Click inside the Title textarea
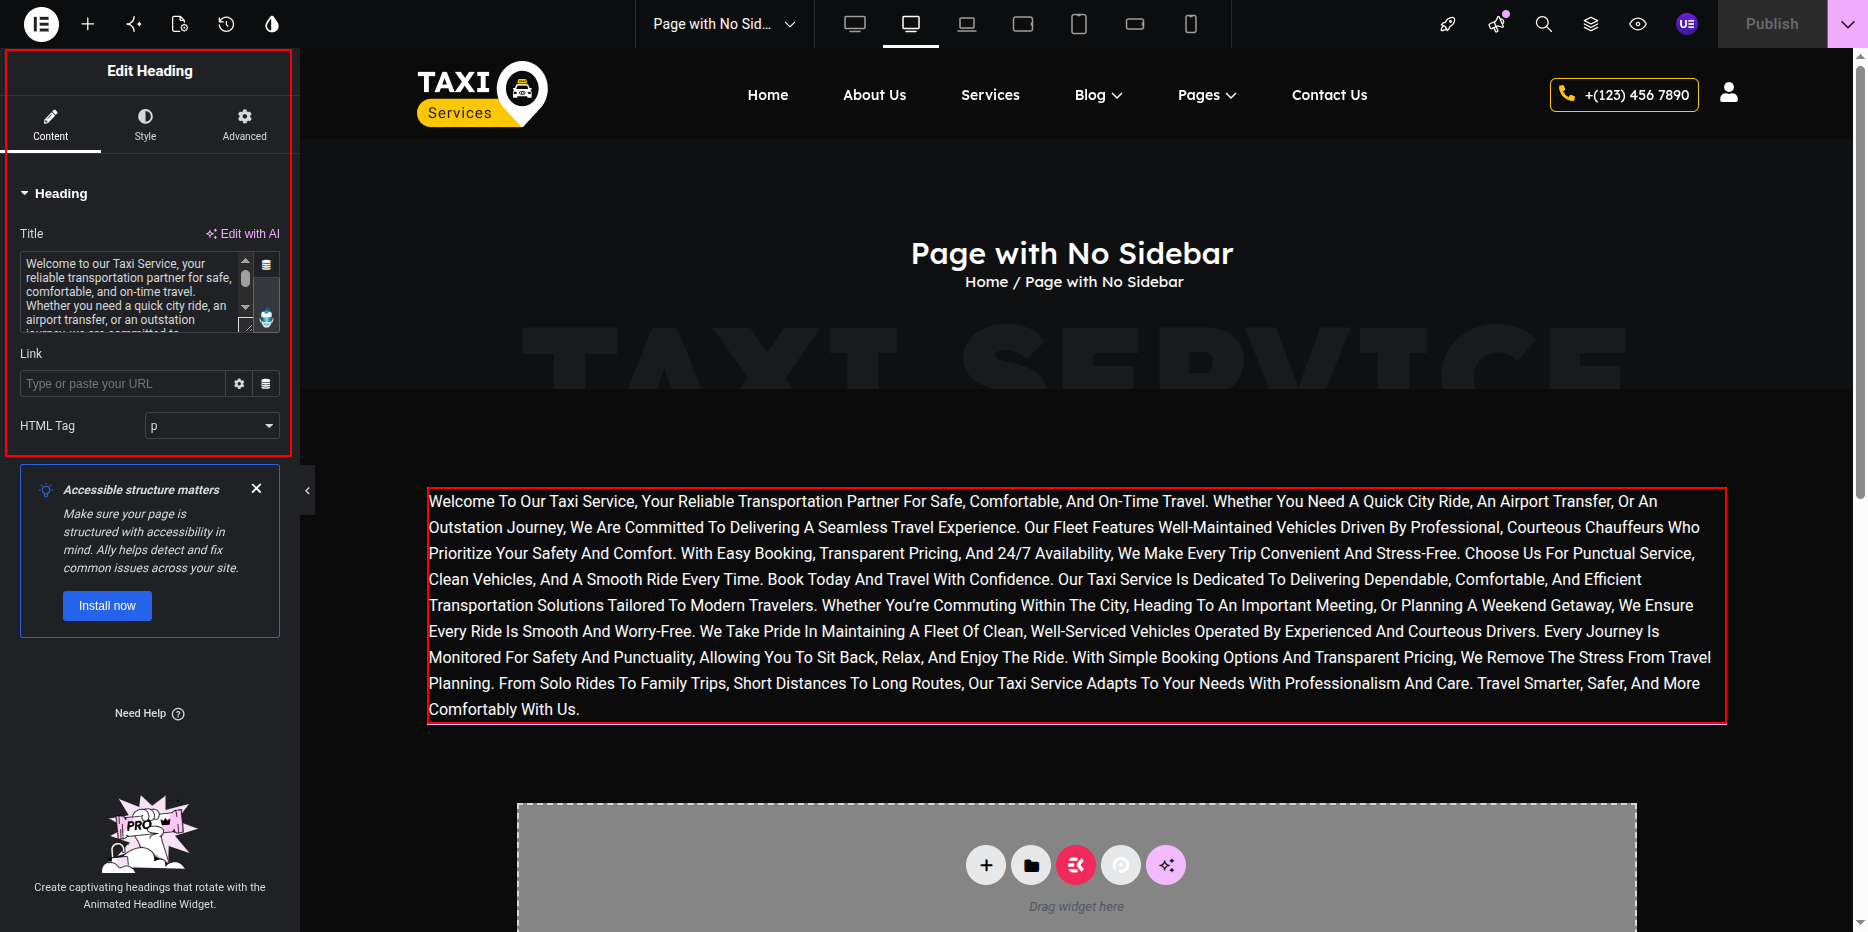 point(129,292)
